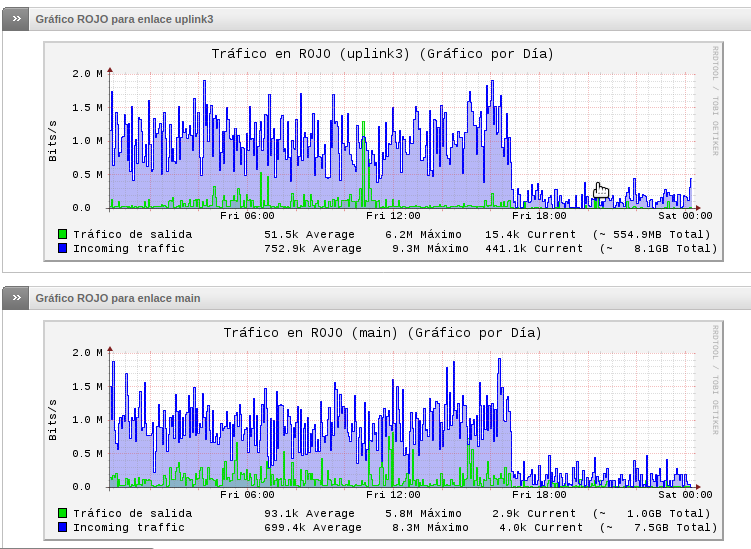The width and height of the screenshot is (751, 549).
Task: Click '51.5k Average' value in uplink3 legend
Action: pyautogui.click(x=309, y=234)
